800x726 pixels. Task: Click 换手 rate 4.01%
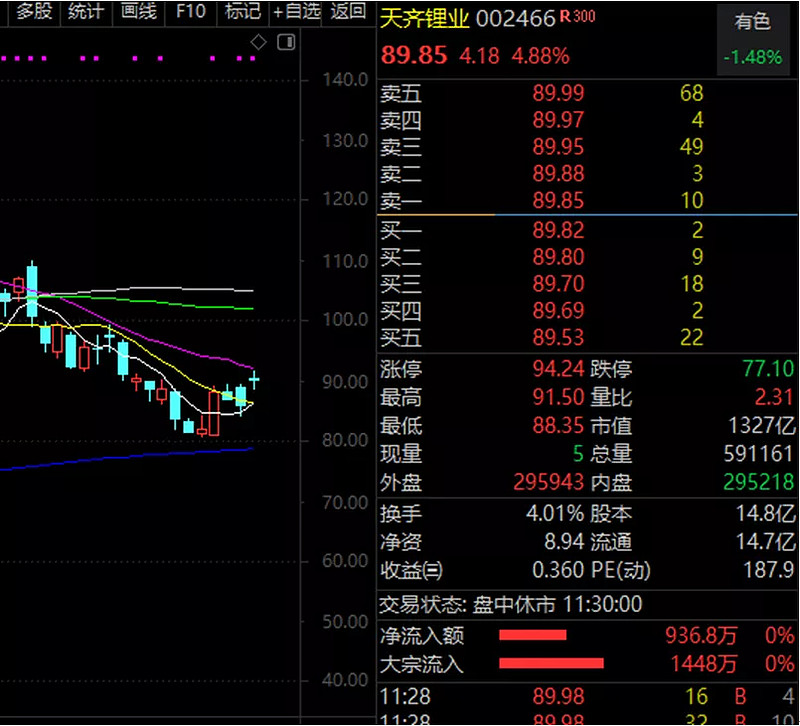tap(555, 514)
